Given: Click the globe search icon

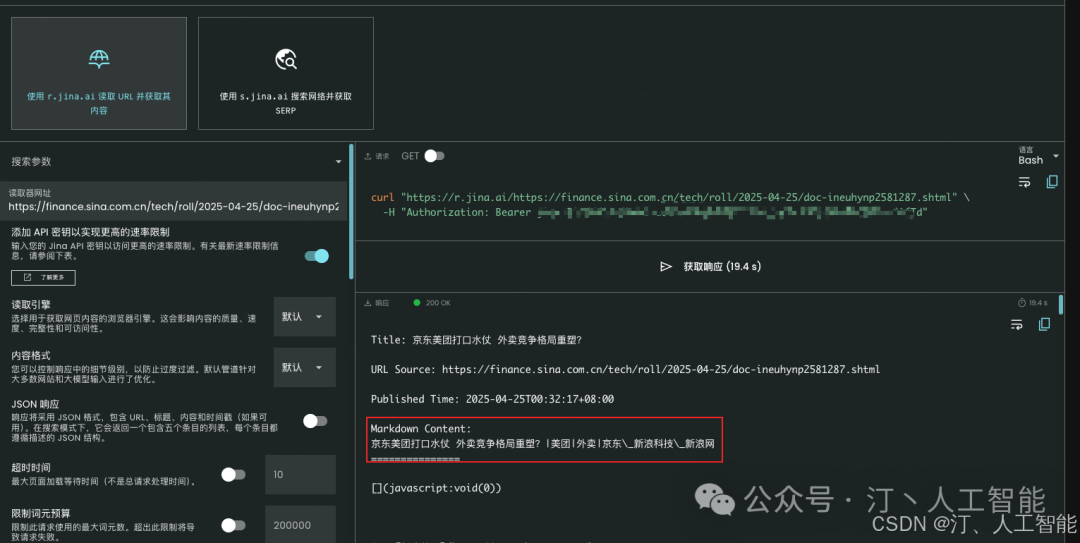Looking at the screenshot, I should coord(286,60).
